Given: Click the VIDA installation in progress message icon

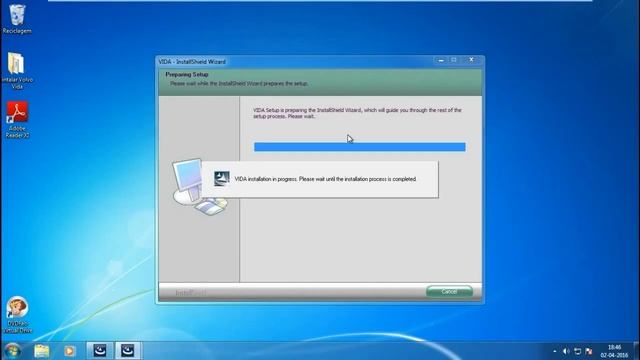Looking at the screenshot, I should [x=222, y=178].
